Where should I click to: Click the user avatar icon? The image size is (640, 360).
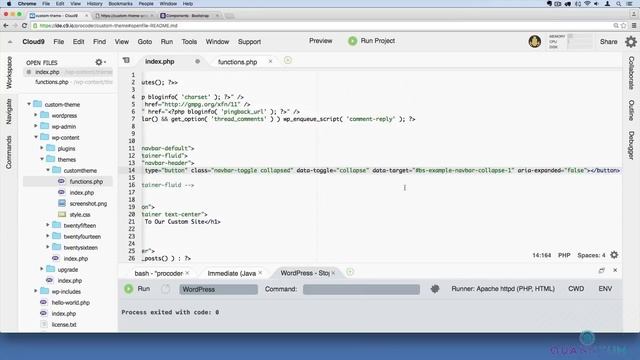pos(535,41)
